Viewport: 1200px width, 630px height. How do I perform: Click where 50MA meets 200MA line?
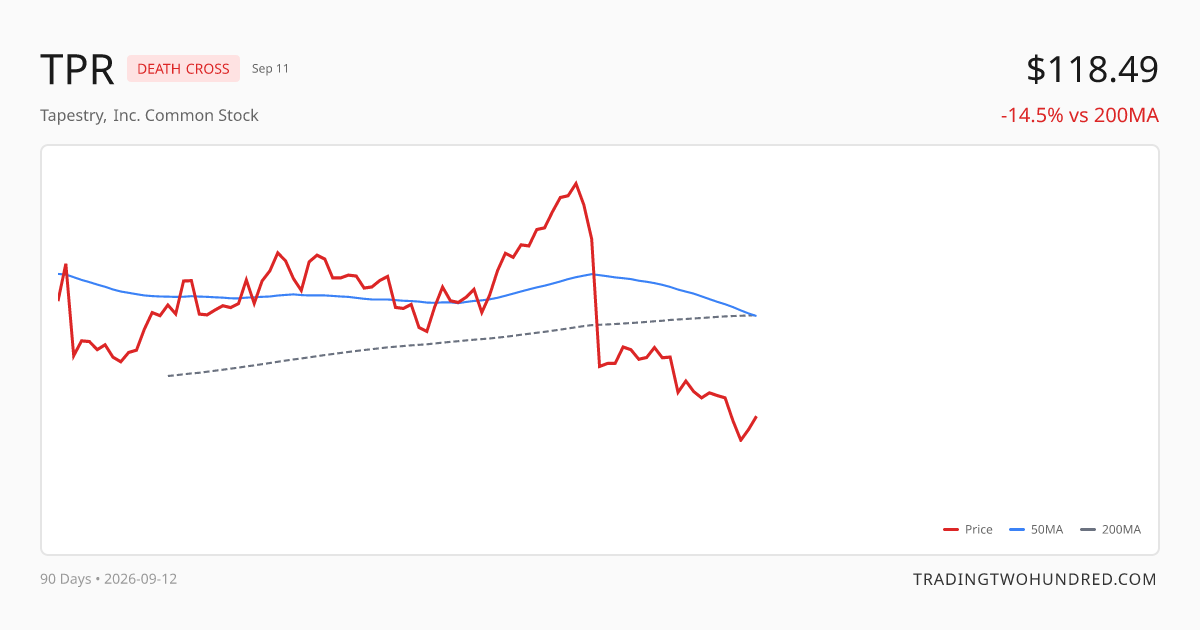755,316
